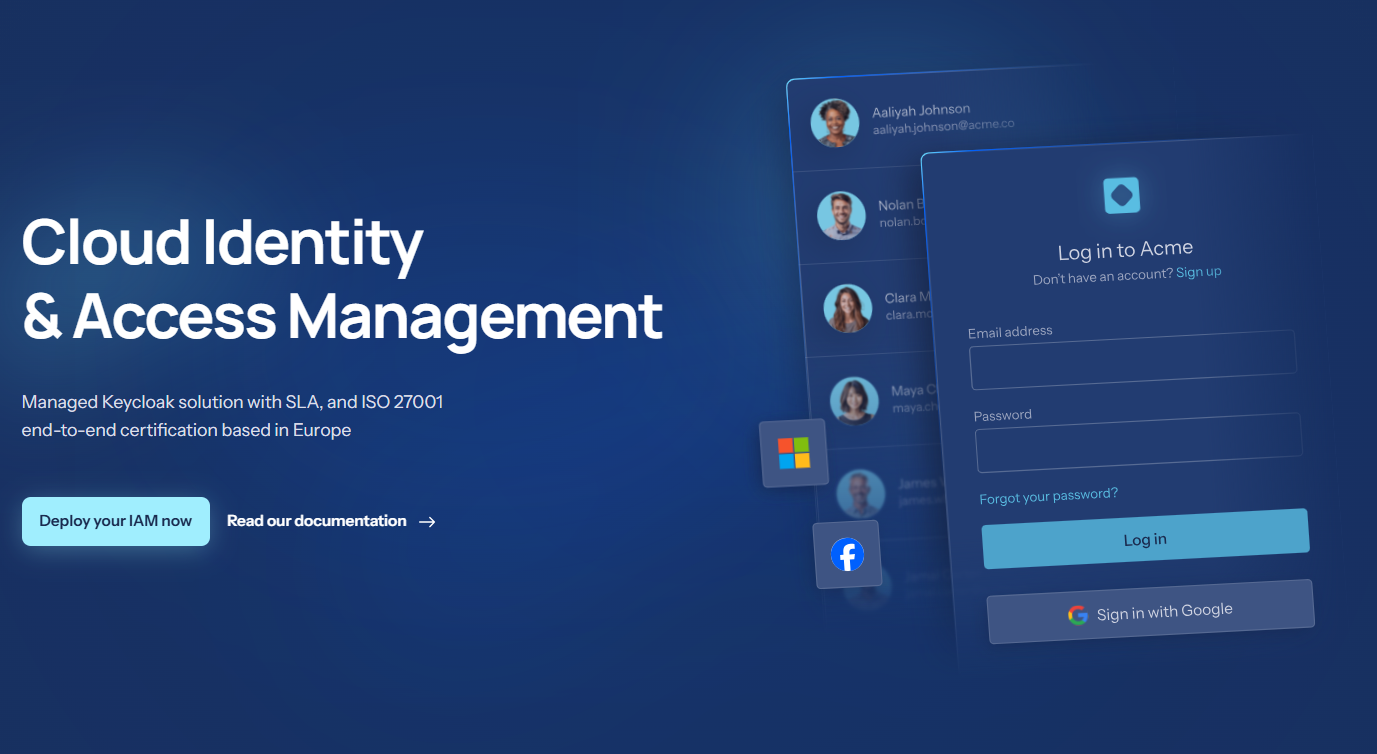Select Aaliyah Johnson's profile avatar
The height and width of the screenshot is (754, 1377).
tap(835, 123)
